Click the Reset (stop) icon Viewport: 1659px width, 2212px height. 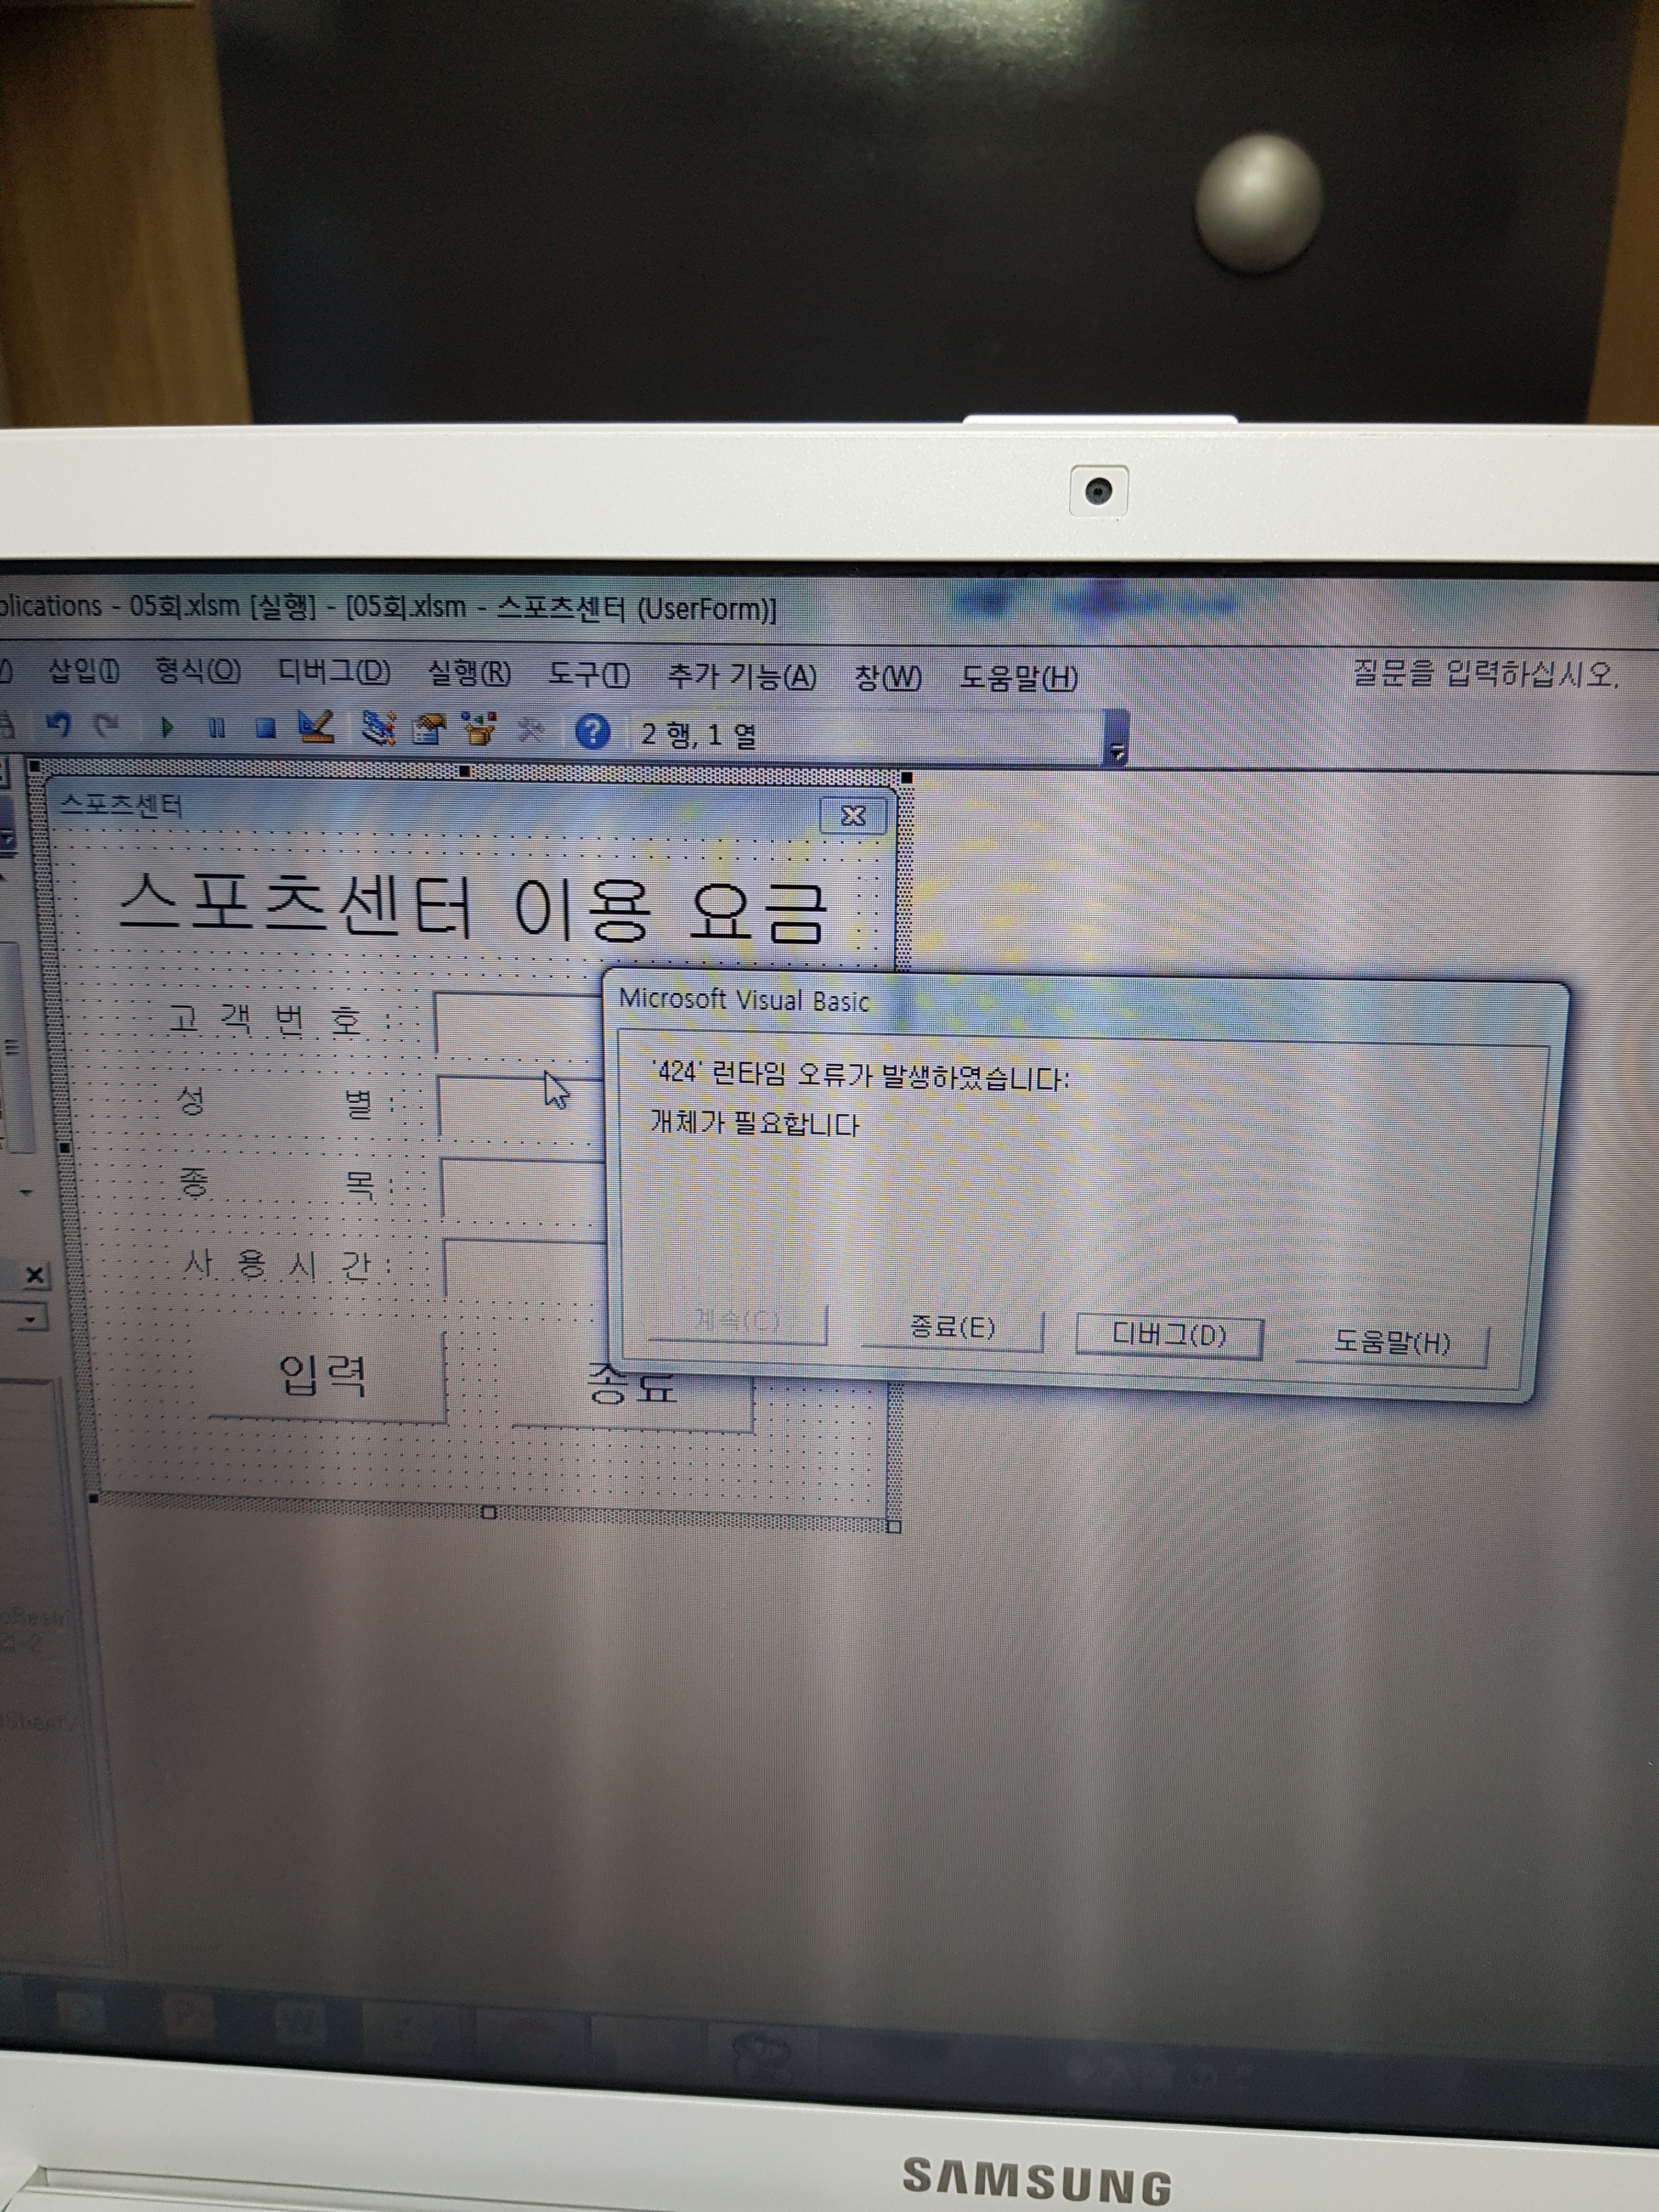point(265,728)
